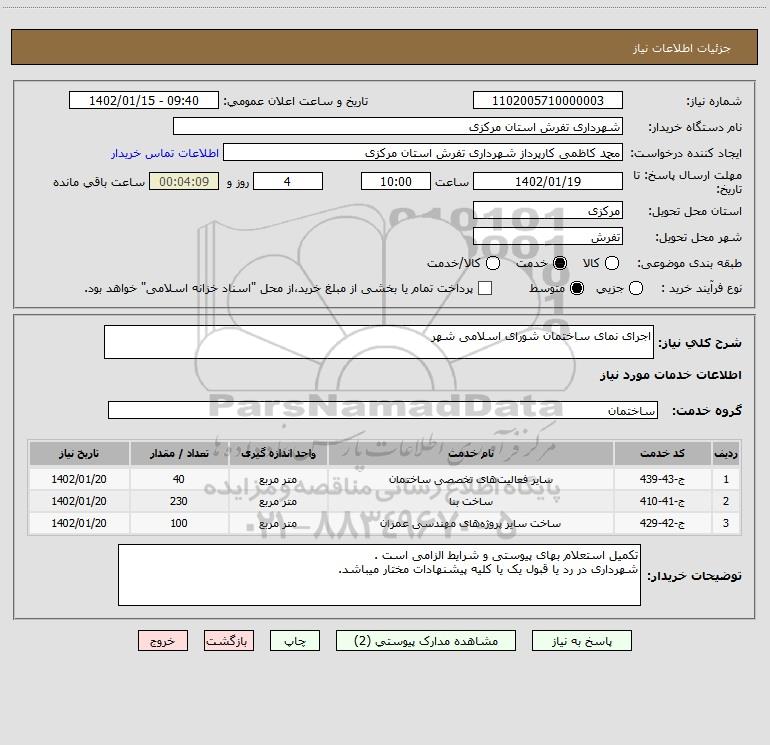Click the ردیف column header
770x745 pixels.
[x=726, y=453]
